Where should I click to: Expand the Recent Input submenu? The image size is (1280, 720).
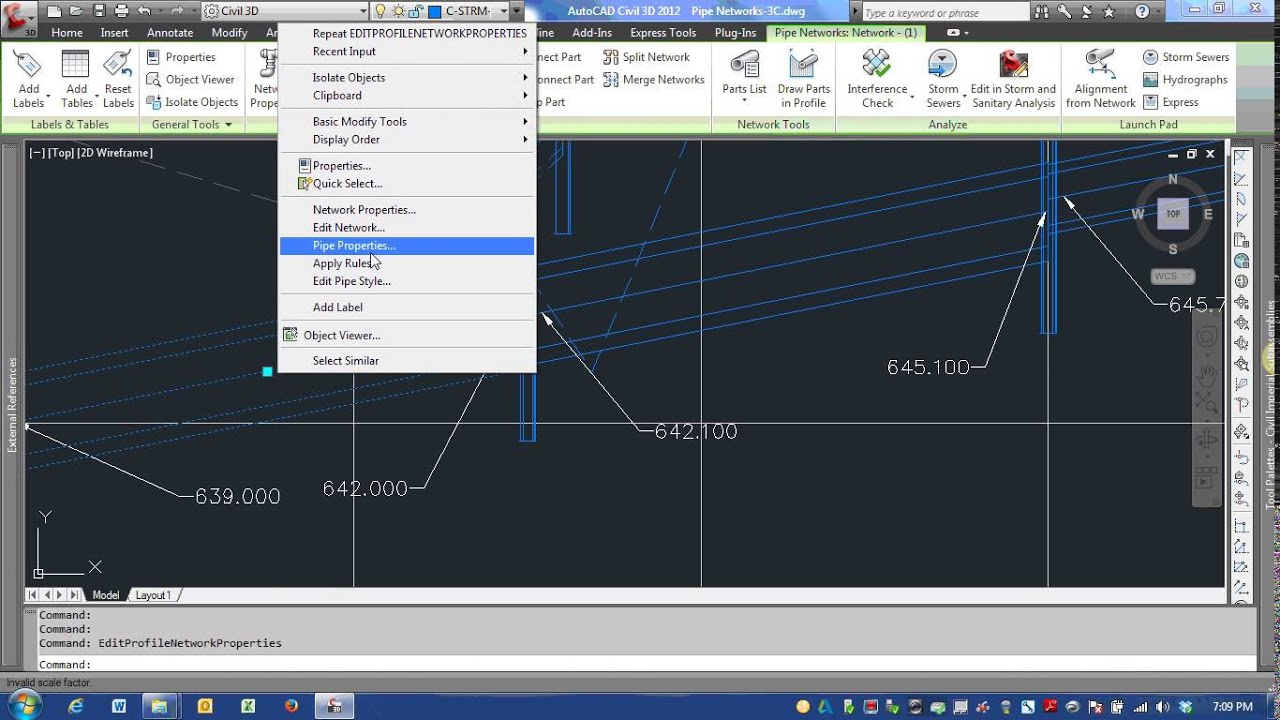click(407, 52)
